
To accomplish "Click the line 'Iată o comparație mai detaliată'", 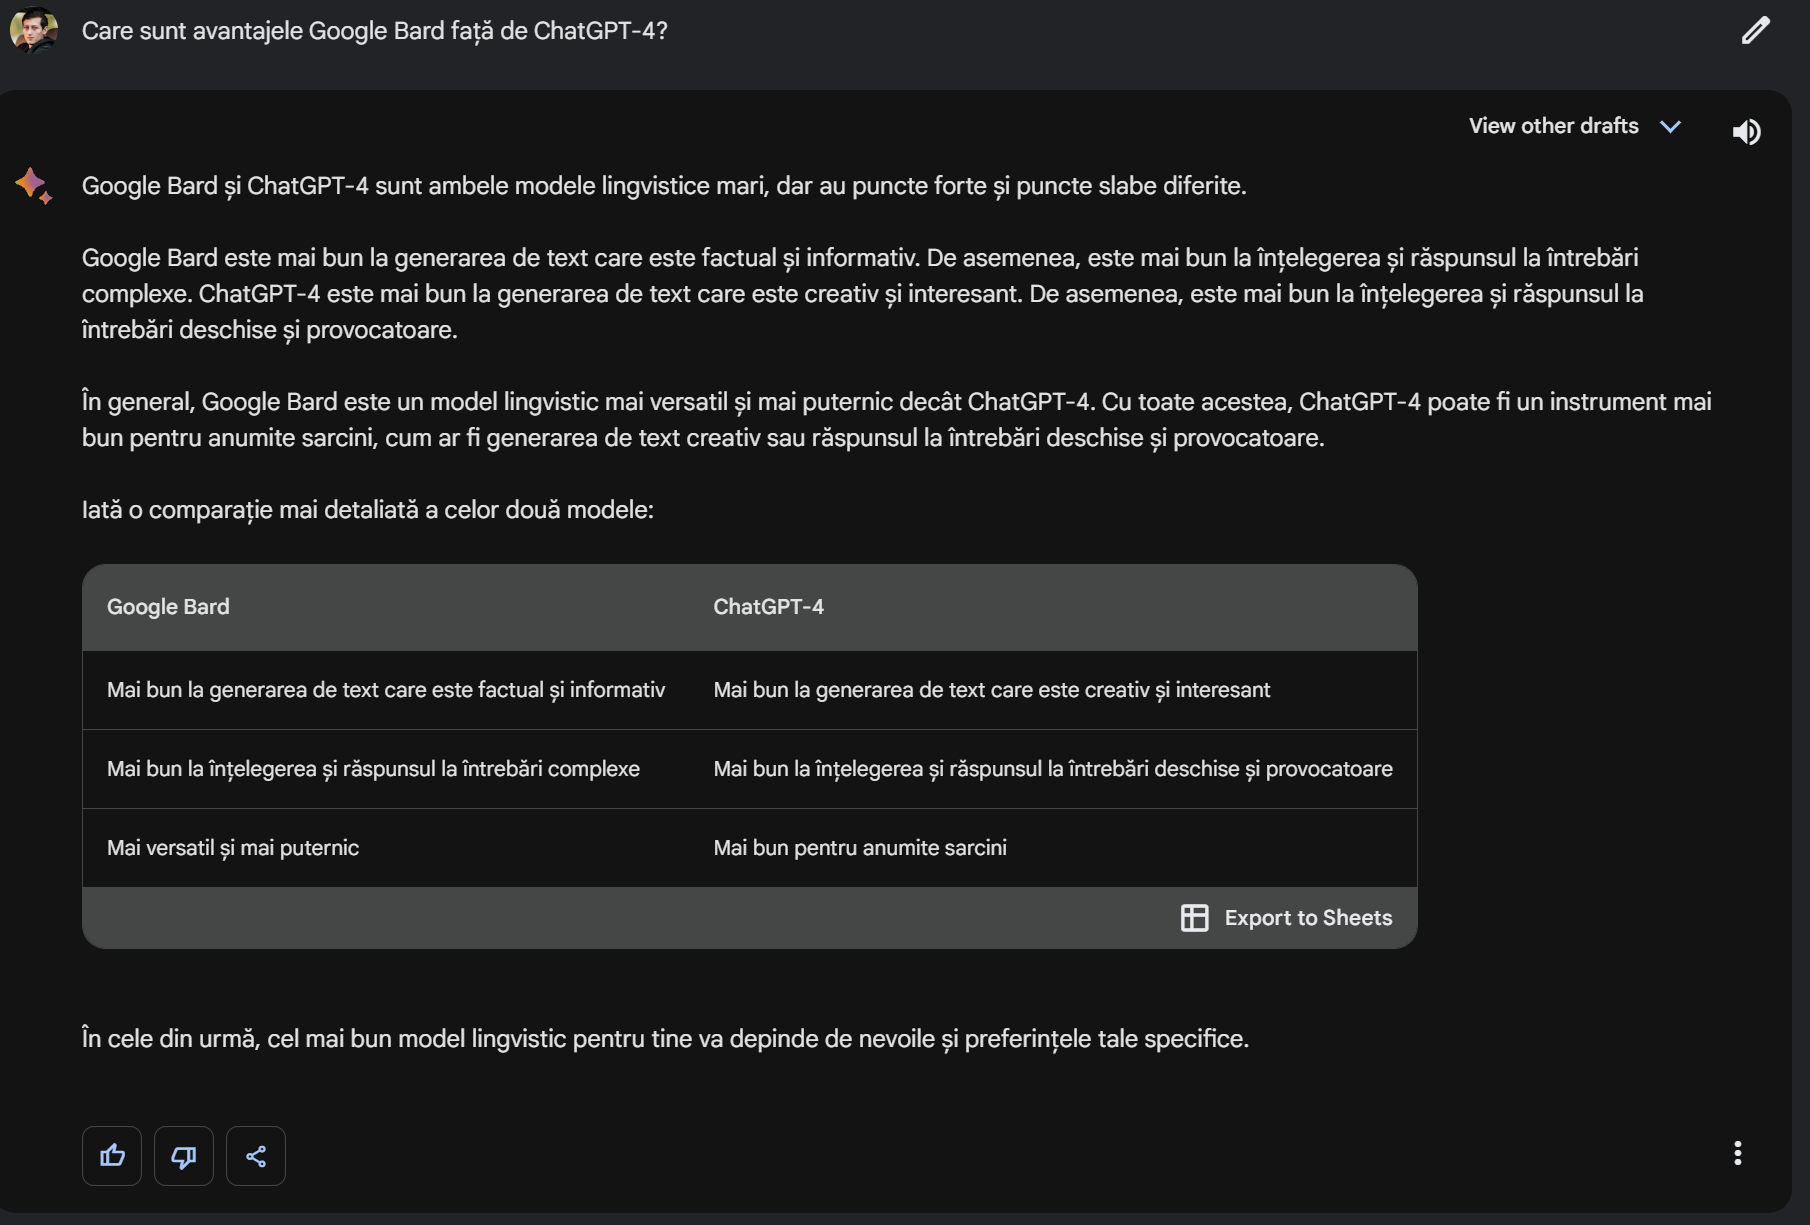I will pos(367,510).
